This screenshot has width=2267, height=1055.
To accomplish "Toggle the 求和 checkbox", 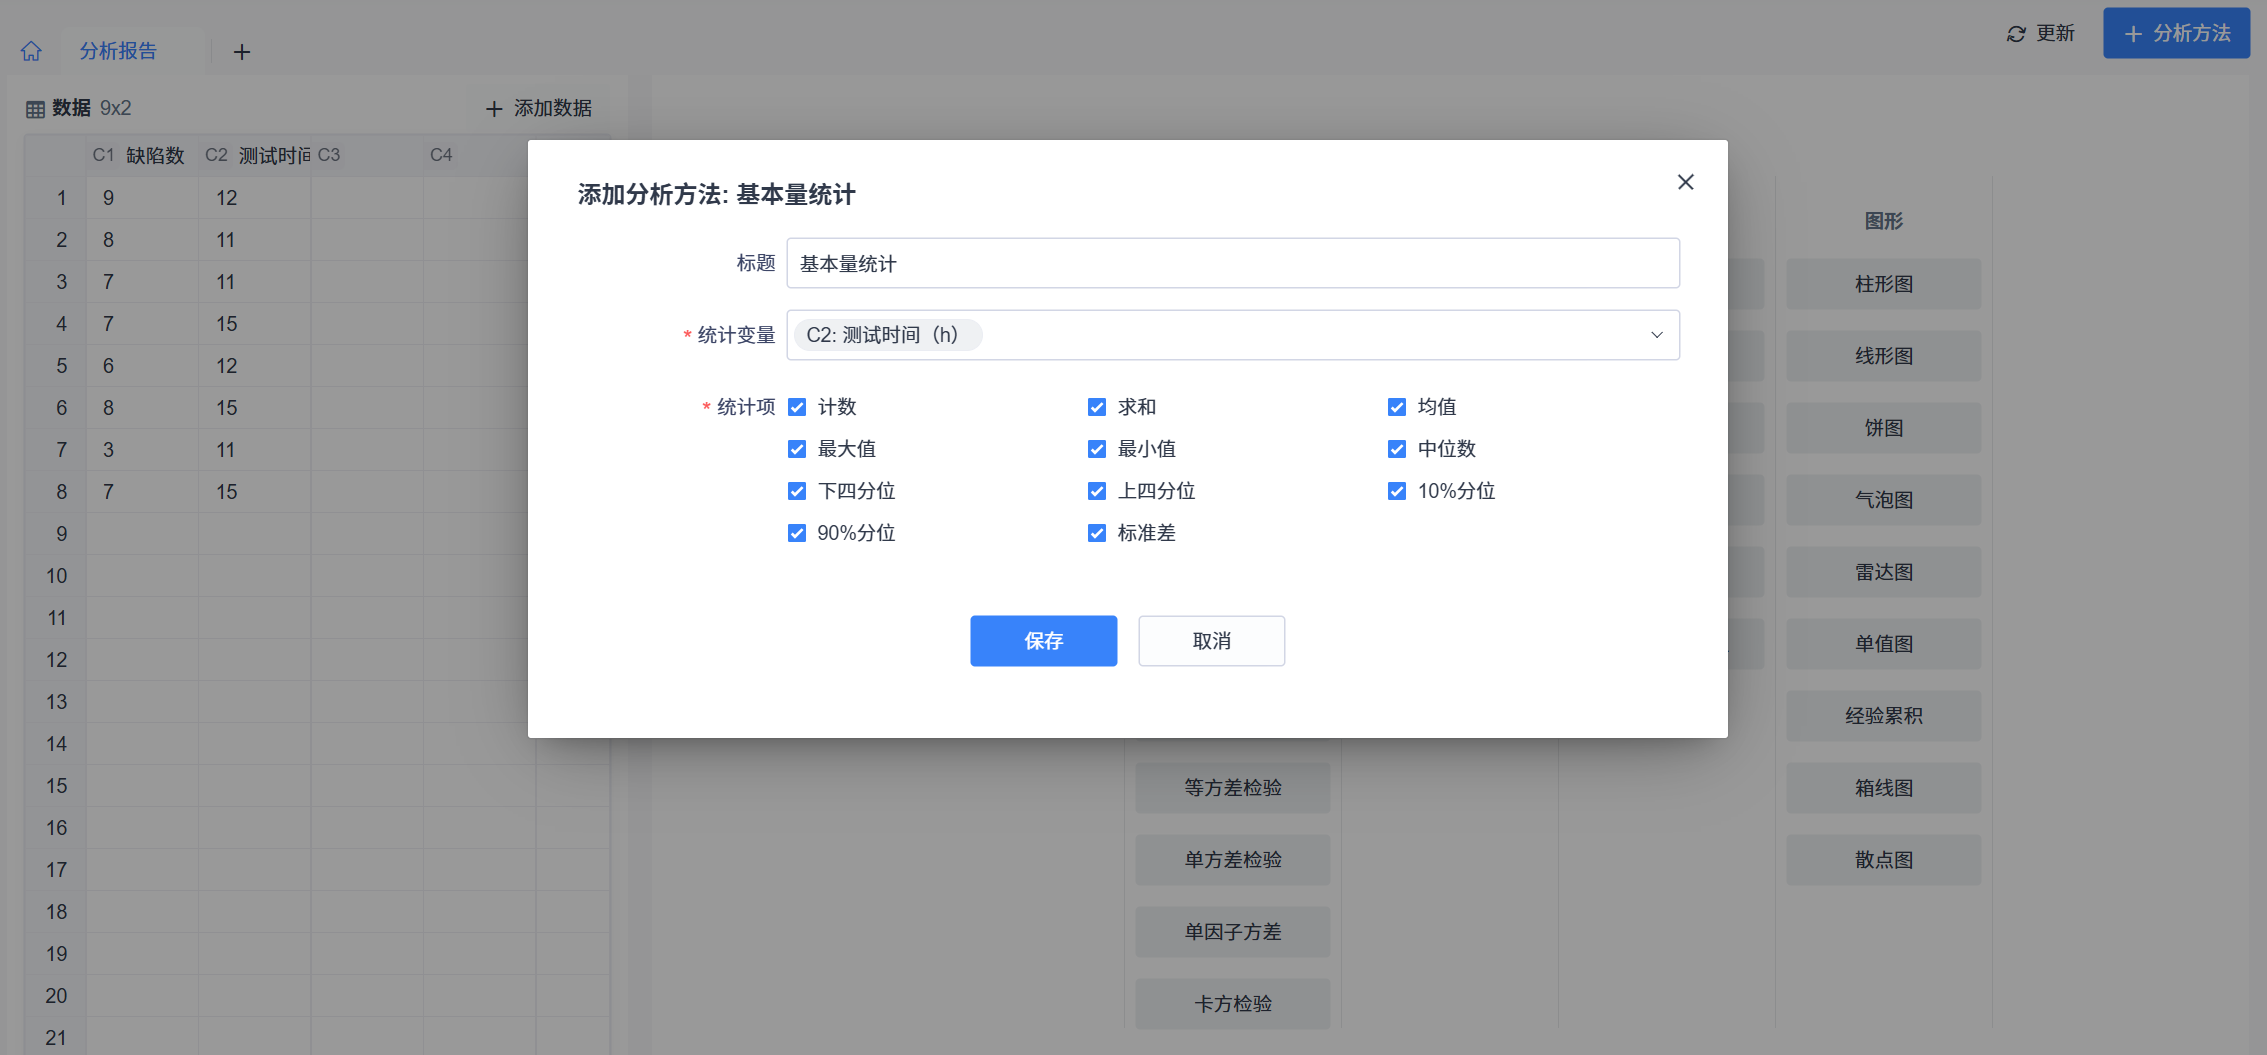I will pyautogui.click(x=1097, y=407).
